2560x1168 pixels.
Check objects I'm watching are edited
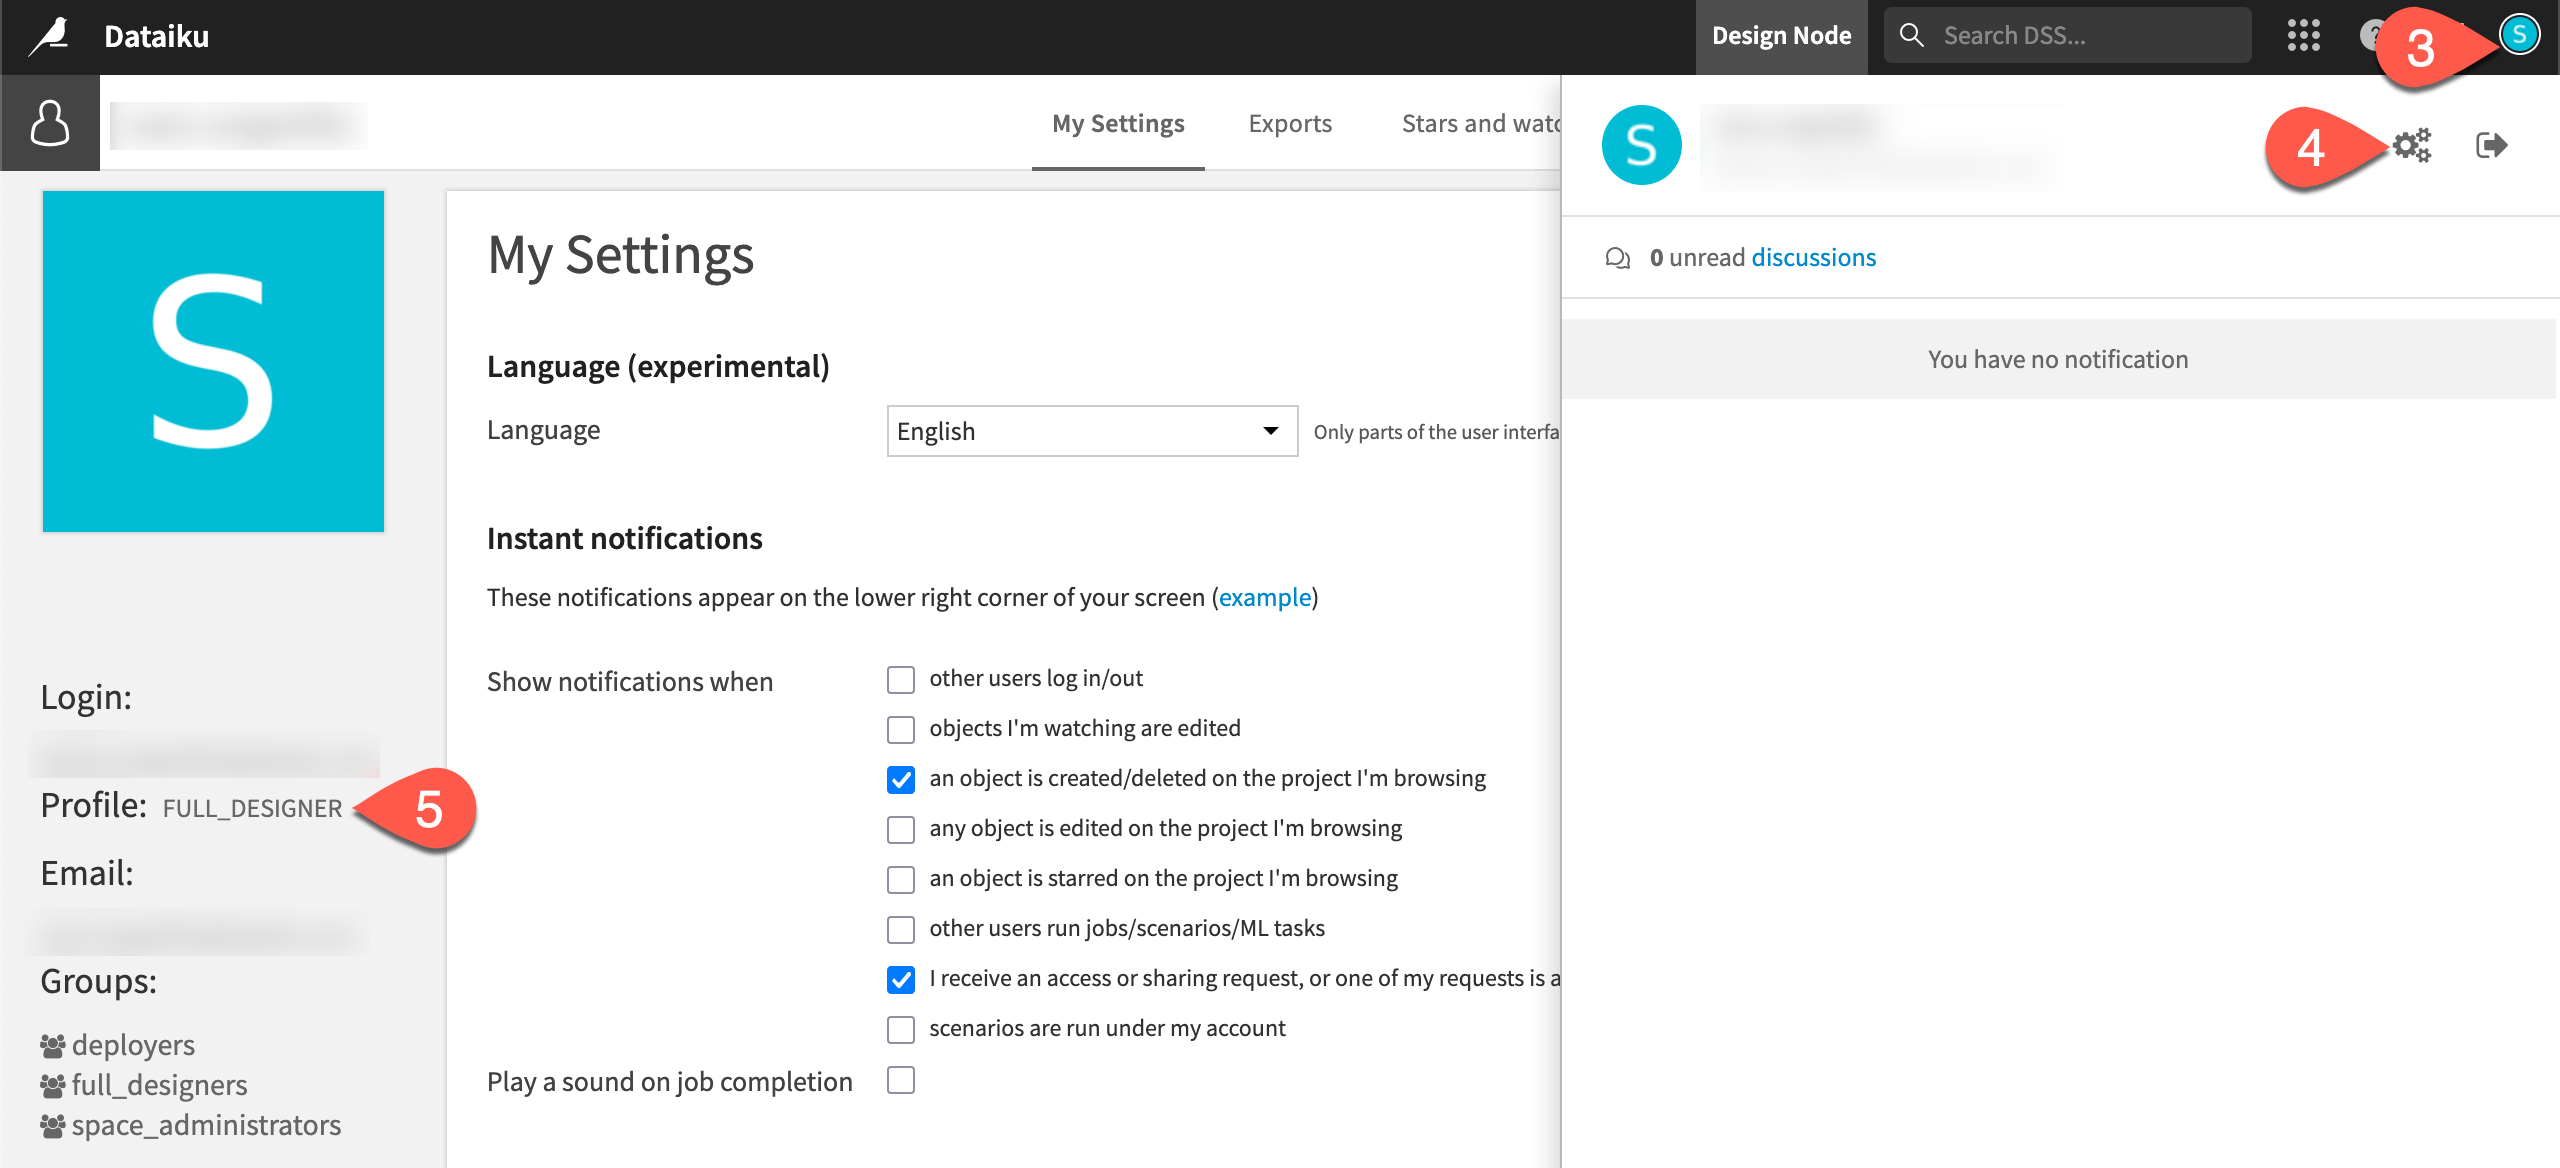click(901, 730)
